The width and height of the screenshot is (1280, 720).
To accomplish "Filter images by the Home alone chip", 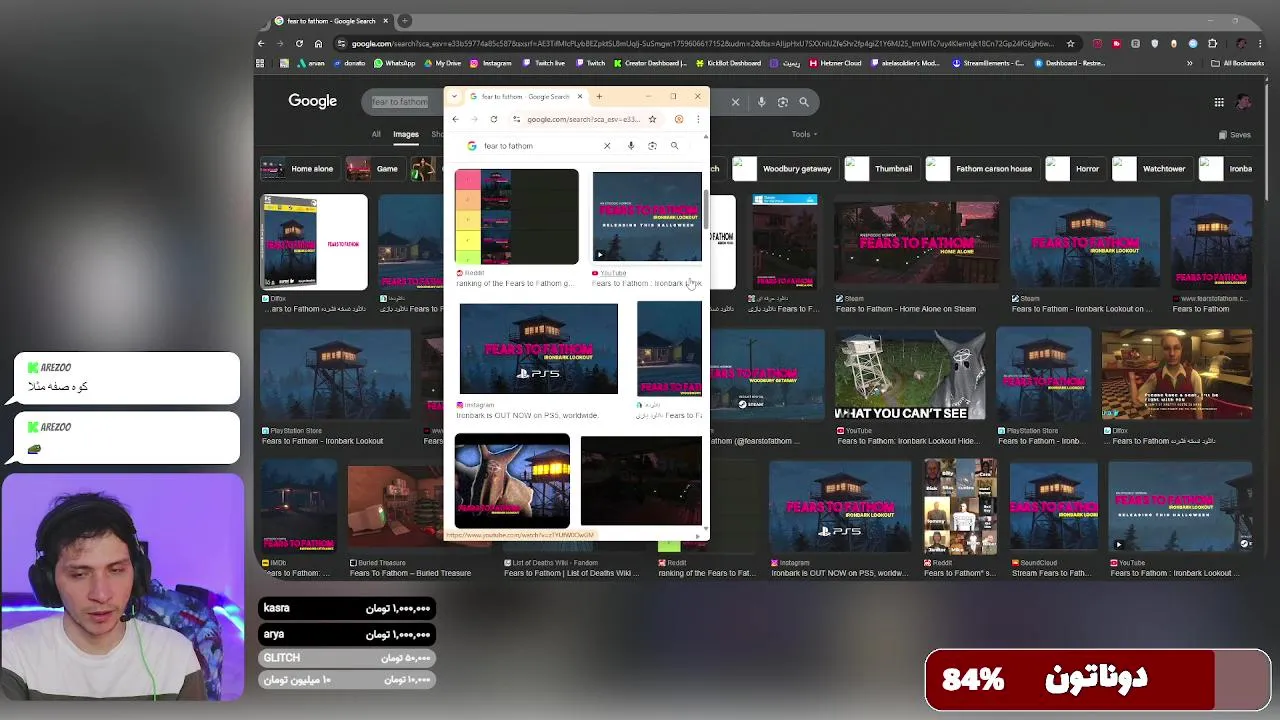I will 300,169.
